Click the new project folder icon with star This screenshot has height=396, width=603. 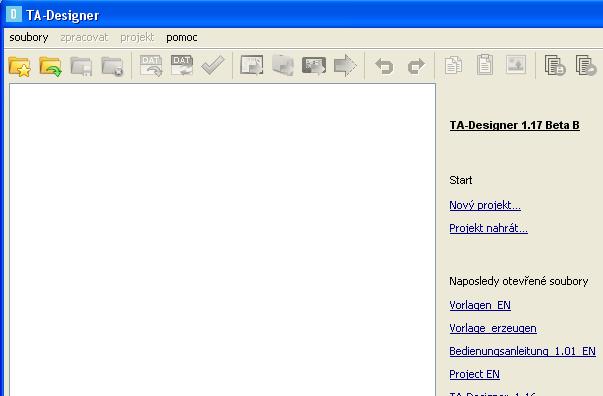(20, 66)
